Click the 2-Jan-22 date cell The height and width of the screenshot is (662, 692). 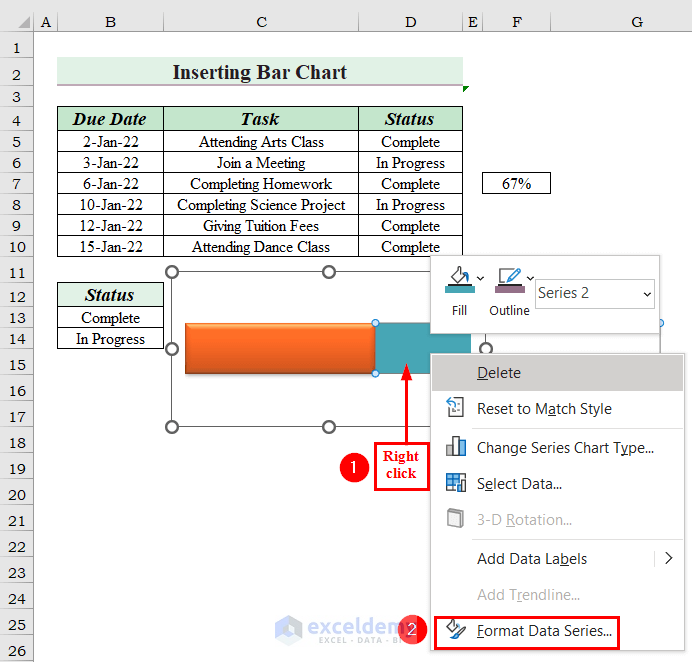(110, 141)
